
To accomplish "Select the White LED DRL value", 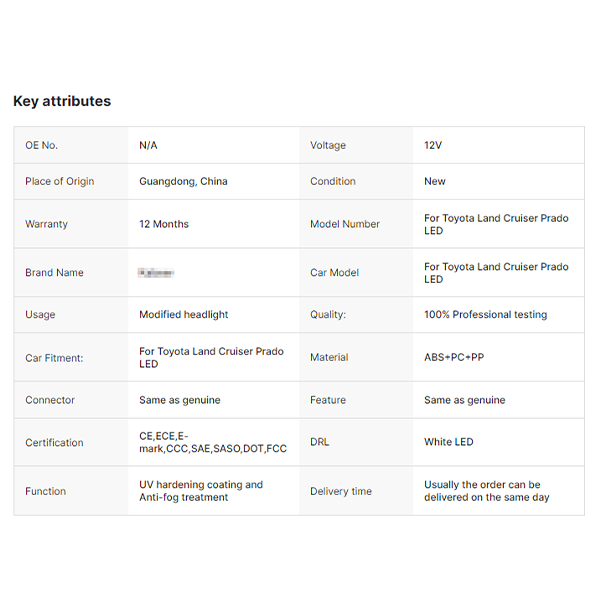I will (449, 442).
